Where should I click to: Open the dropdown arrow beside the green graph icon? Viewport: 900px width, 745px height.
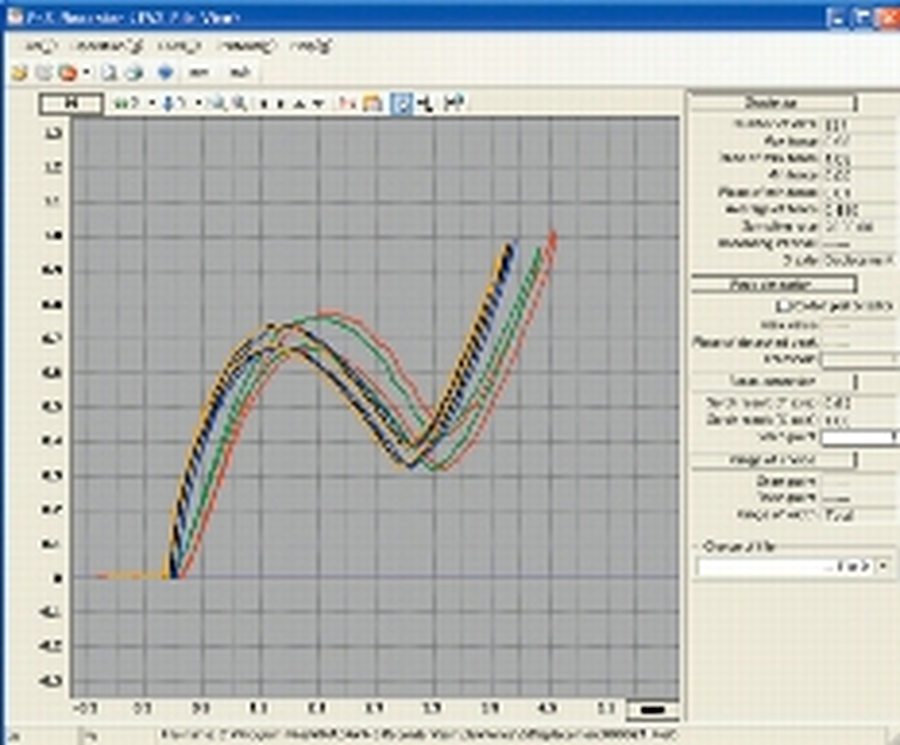point(151,103)
